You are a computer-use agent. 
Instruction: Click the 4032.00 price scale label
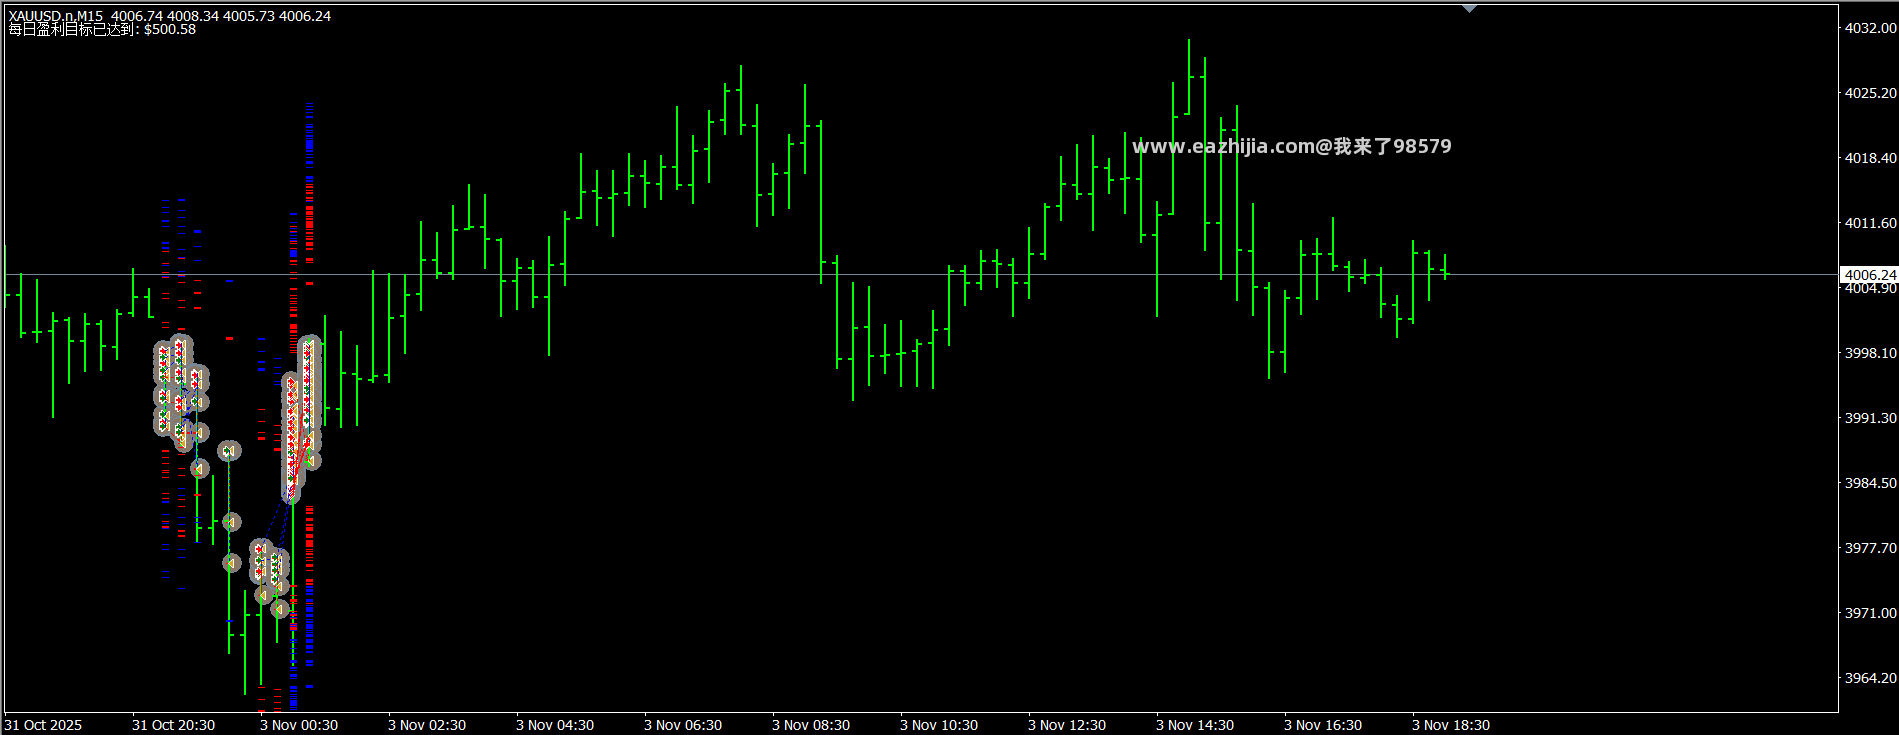(1870, 28)
